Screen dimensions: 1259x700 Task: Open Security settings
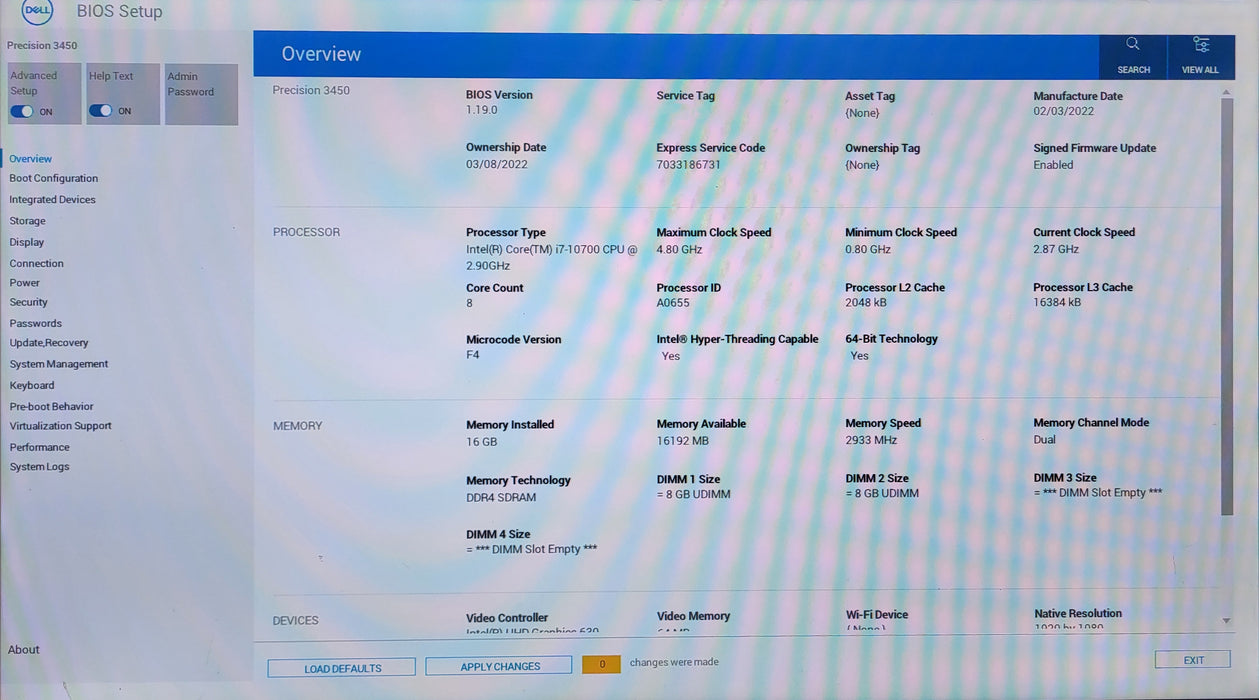coord(29,302)
